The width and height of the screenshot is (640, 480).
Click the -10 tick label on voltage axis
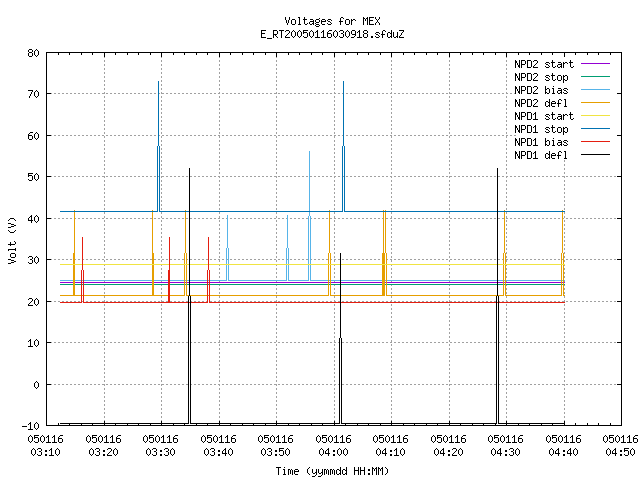pos(31,426)
